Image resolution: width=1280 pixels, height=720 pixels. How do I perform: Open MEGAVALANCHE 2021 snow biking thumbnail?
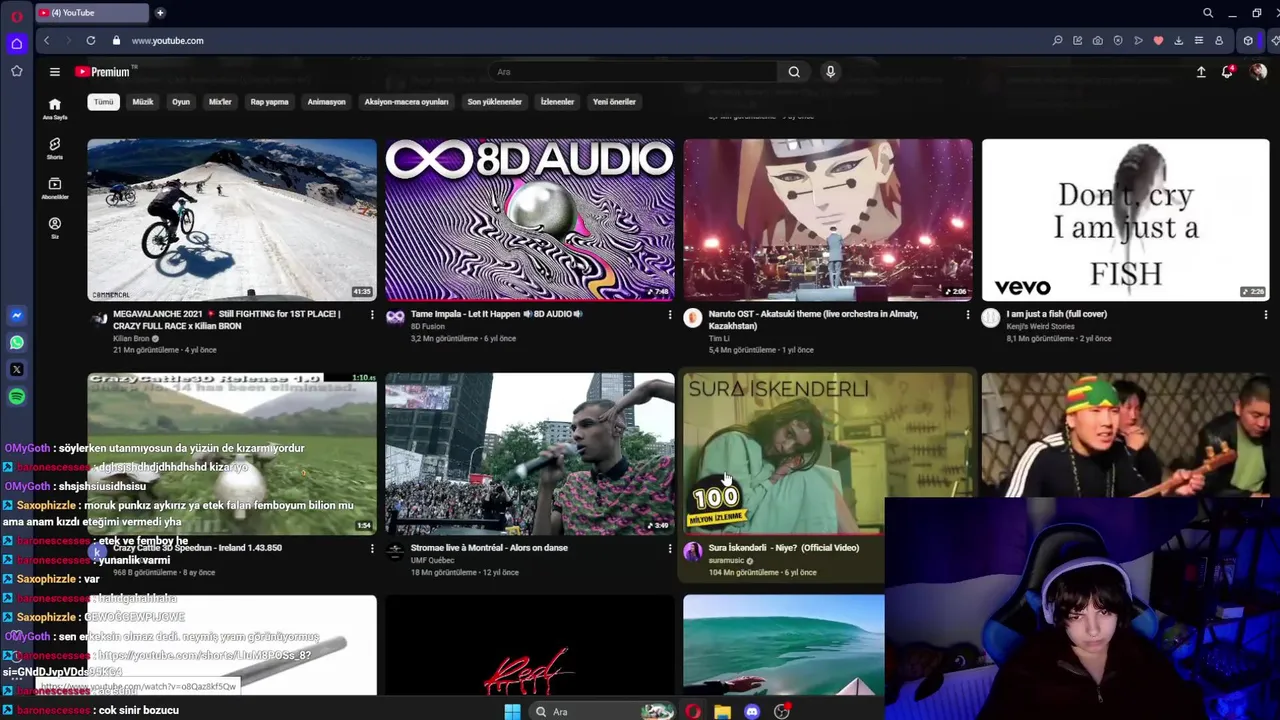[232, 220]
